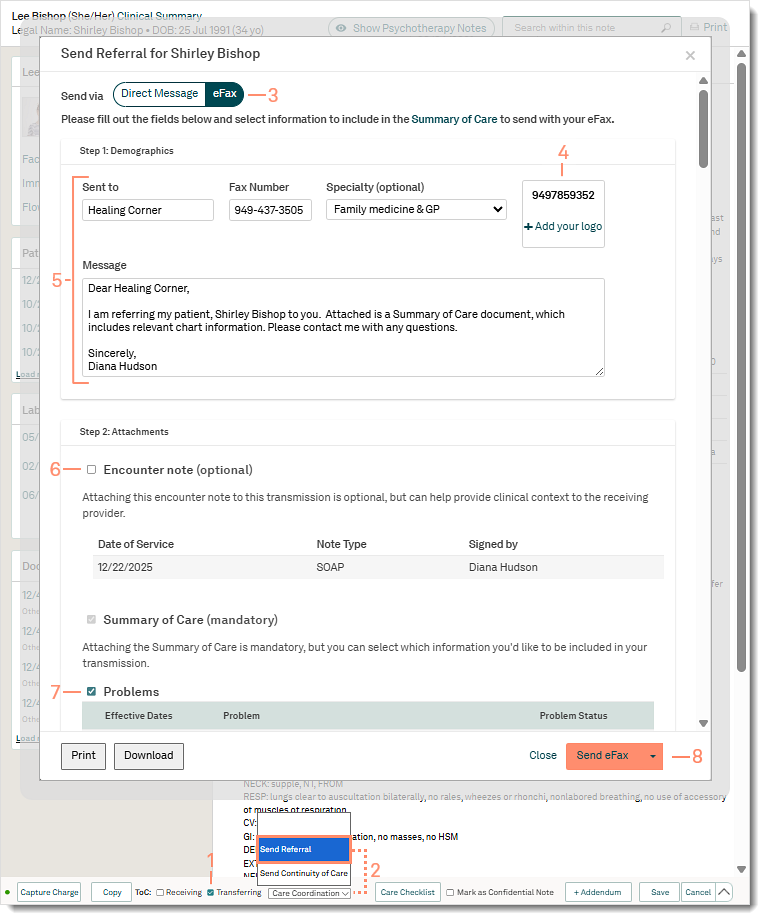Uncheck the Transferring ToC checkbox

pos(211,892)
